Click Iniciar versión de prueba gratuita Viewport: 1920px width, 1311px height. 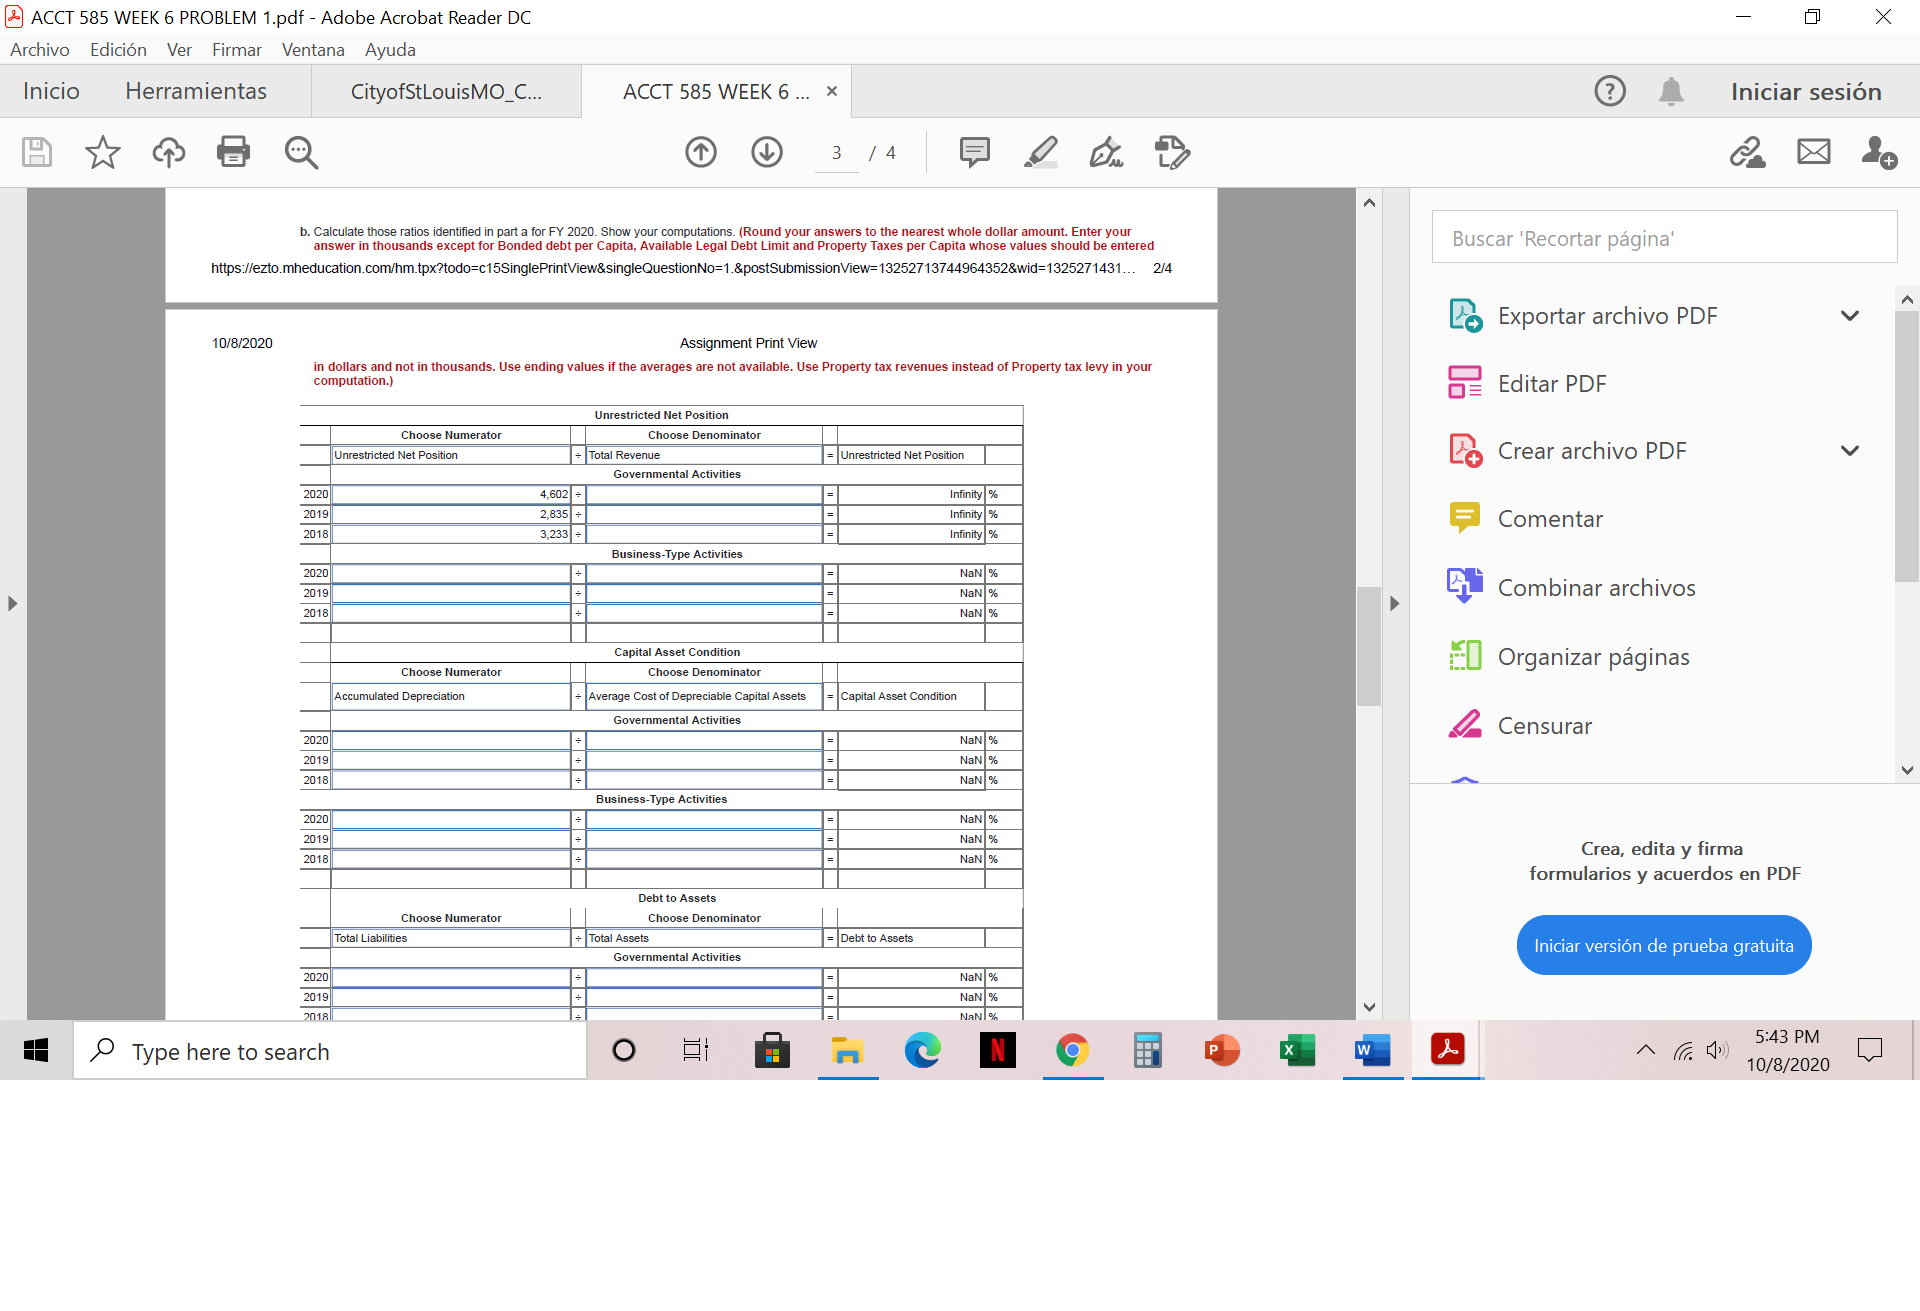coord(1663,944)
